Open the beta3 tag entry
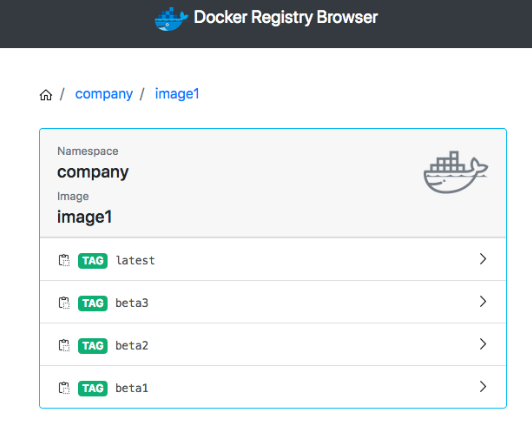This screenshot has height=430, width=532. click(273, 302)
